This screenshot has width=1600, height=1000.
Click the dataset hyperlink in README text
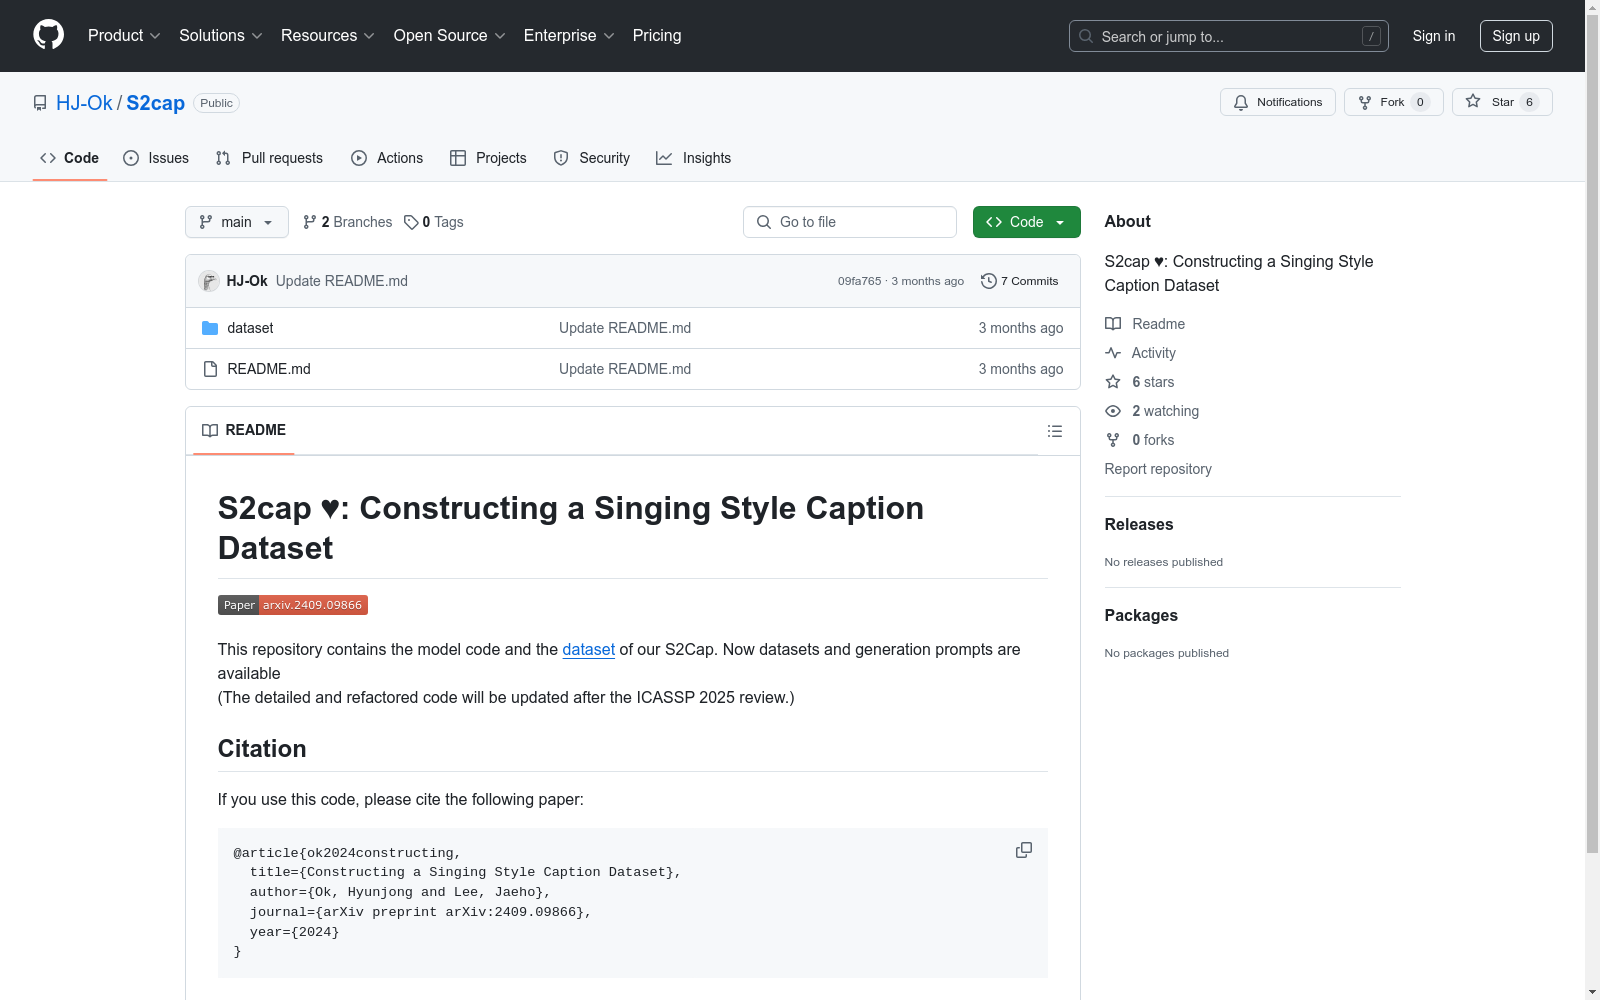point(588,649)
